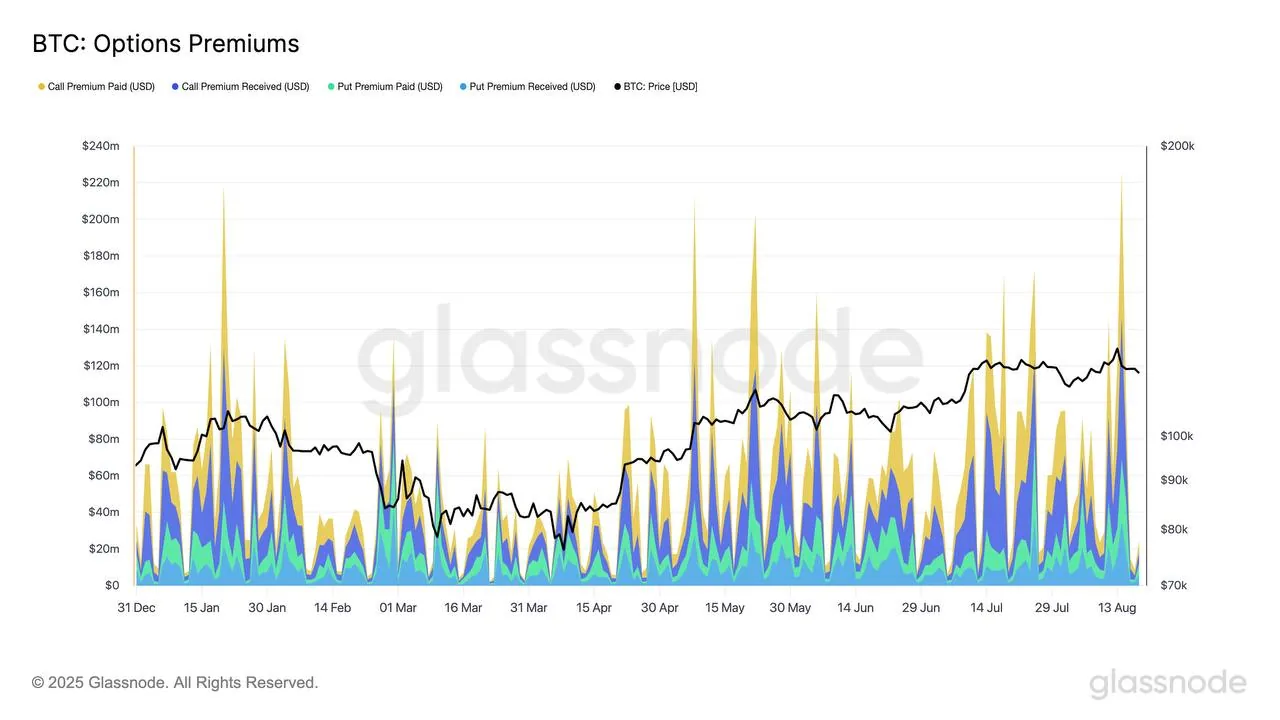Image resolution: width=1280 pixels, height=720 pixels.
Task: Toggle the Call Premium Paid legend dot
Action: 39,86
